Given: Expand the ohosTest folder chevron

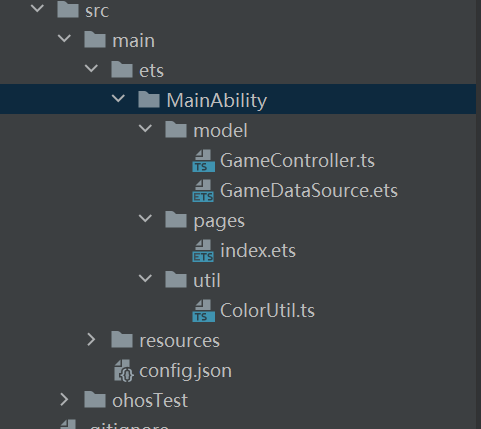Looking at the screenshot, I should [x=64, y=400].
